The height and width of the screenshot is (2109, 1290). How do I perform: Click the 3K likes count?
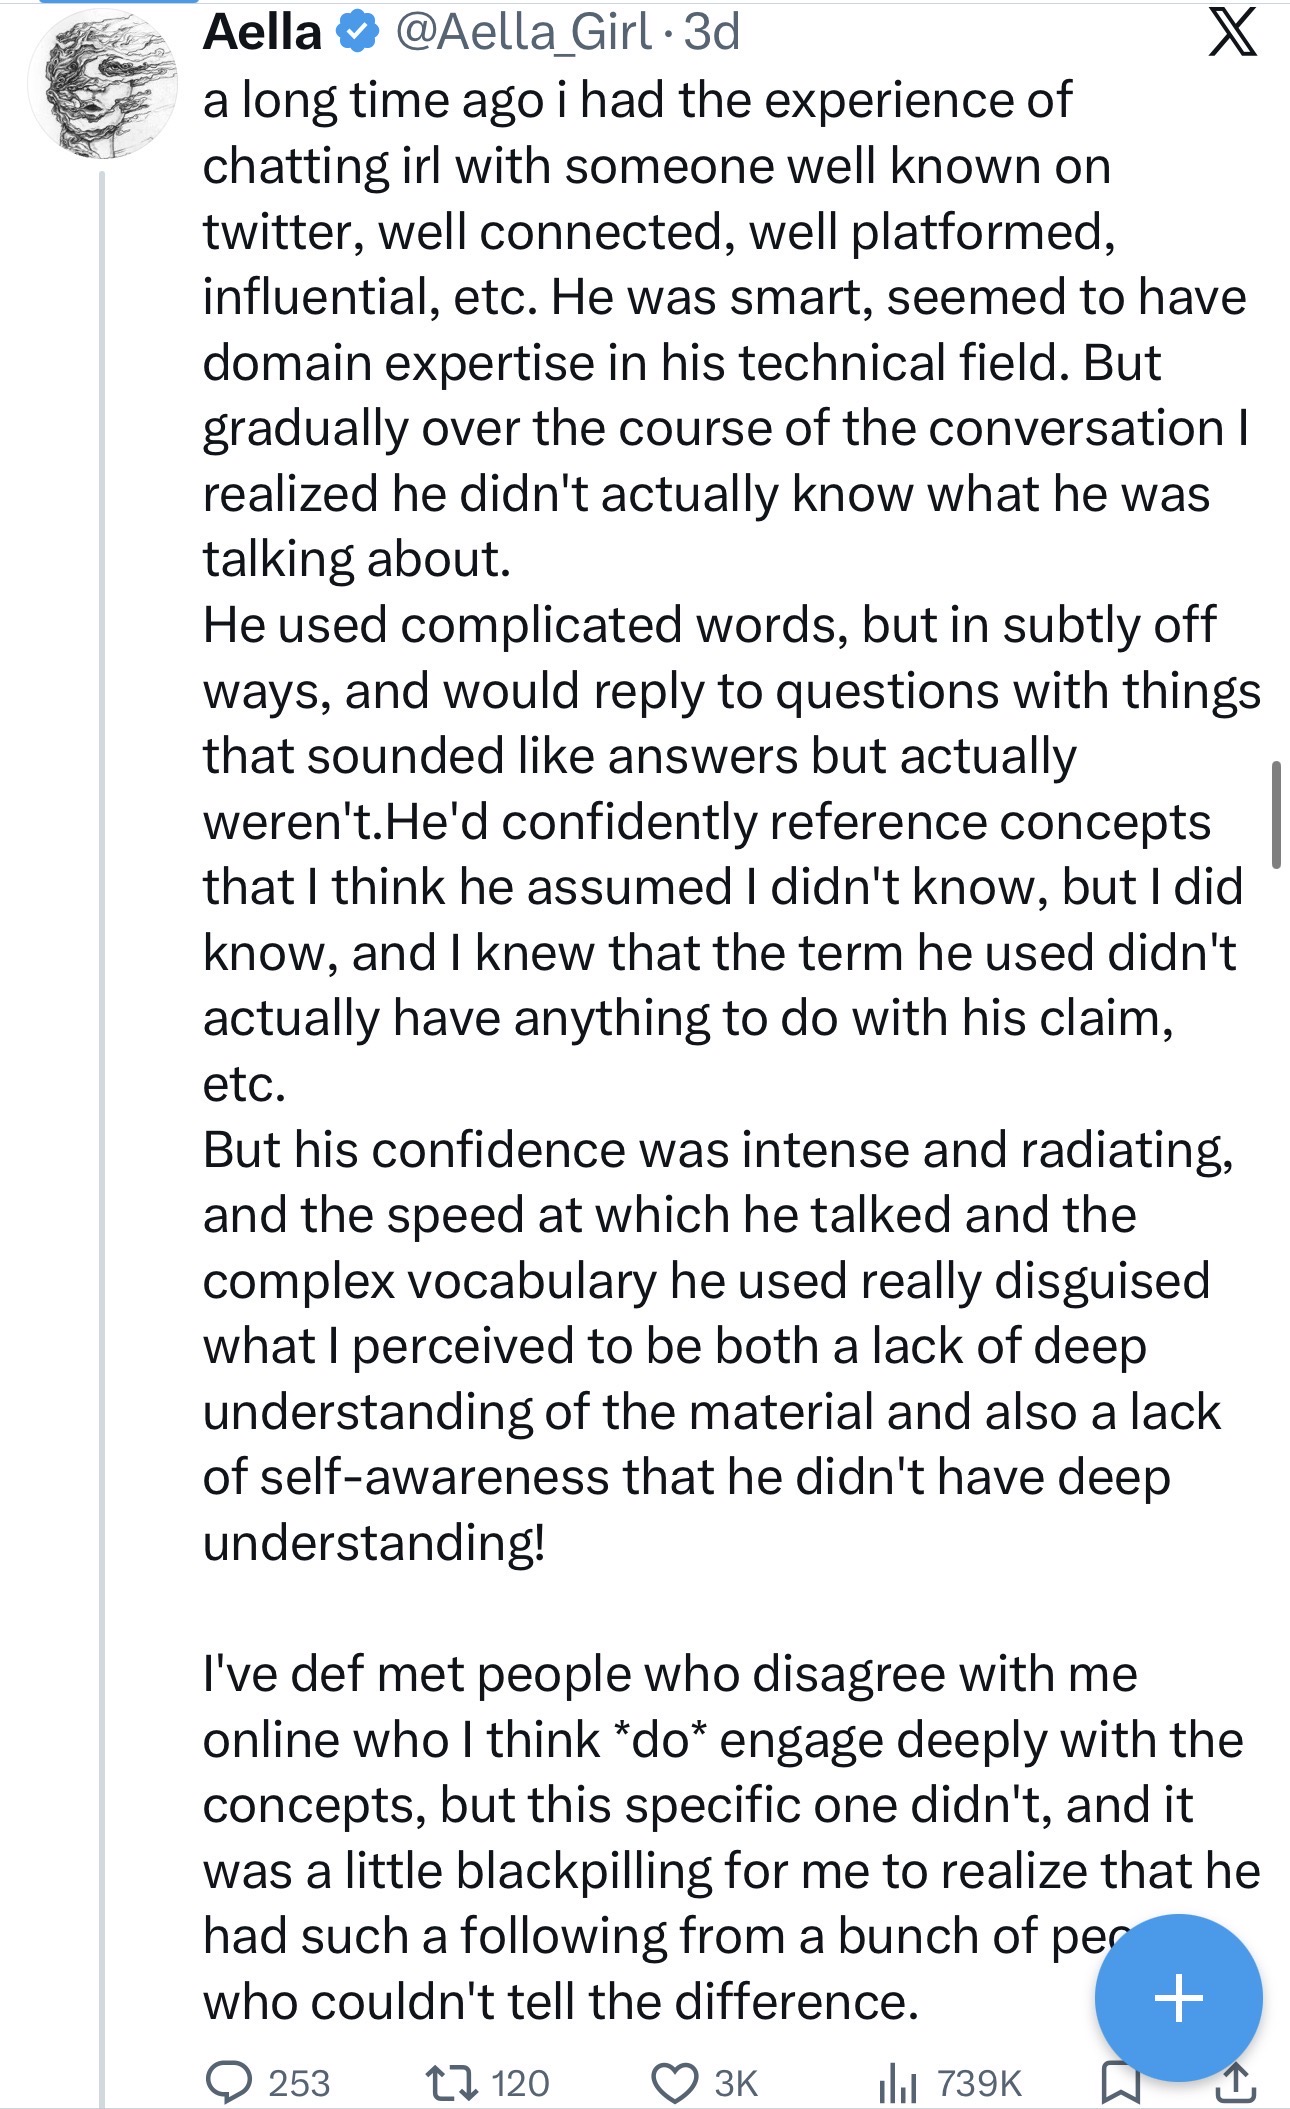click(736, 2083)
